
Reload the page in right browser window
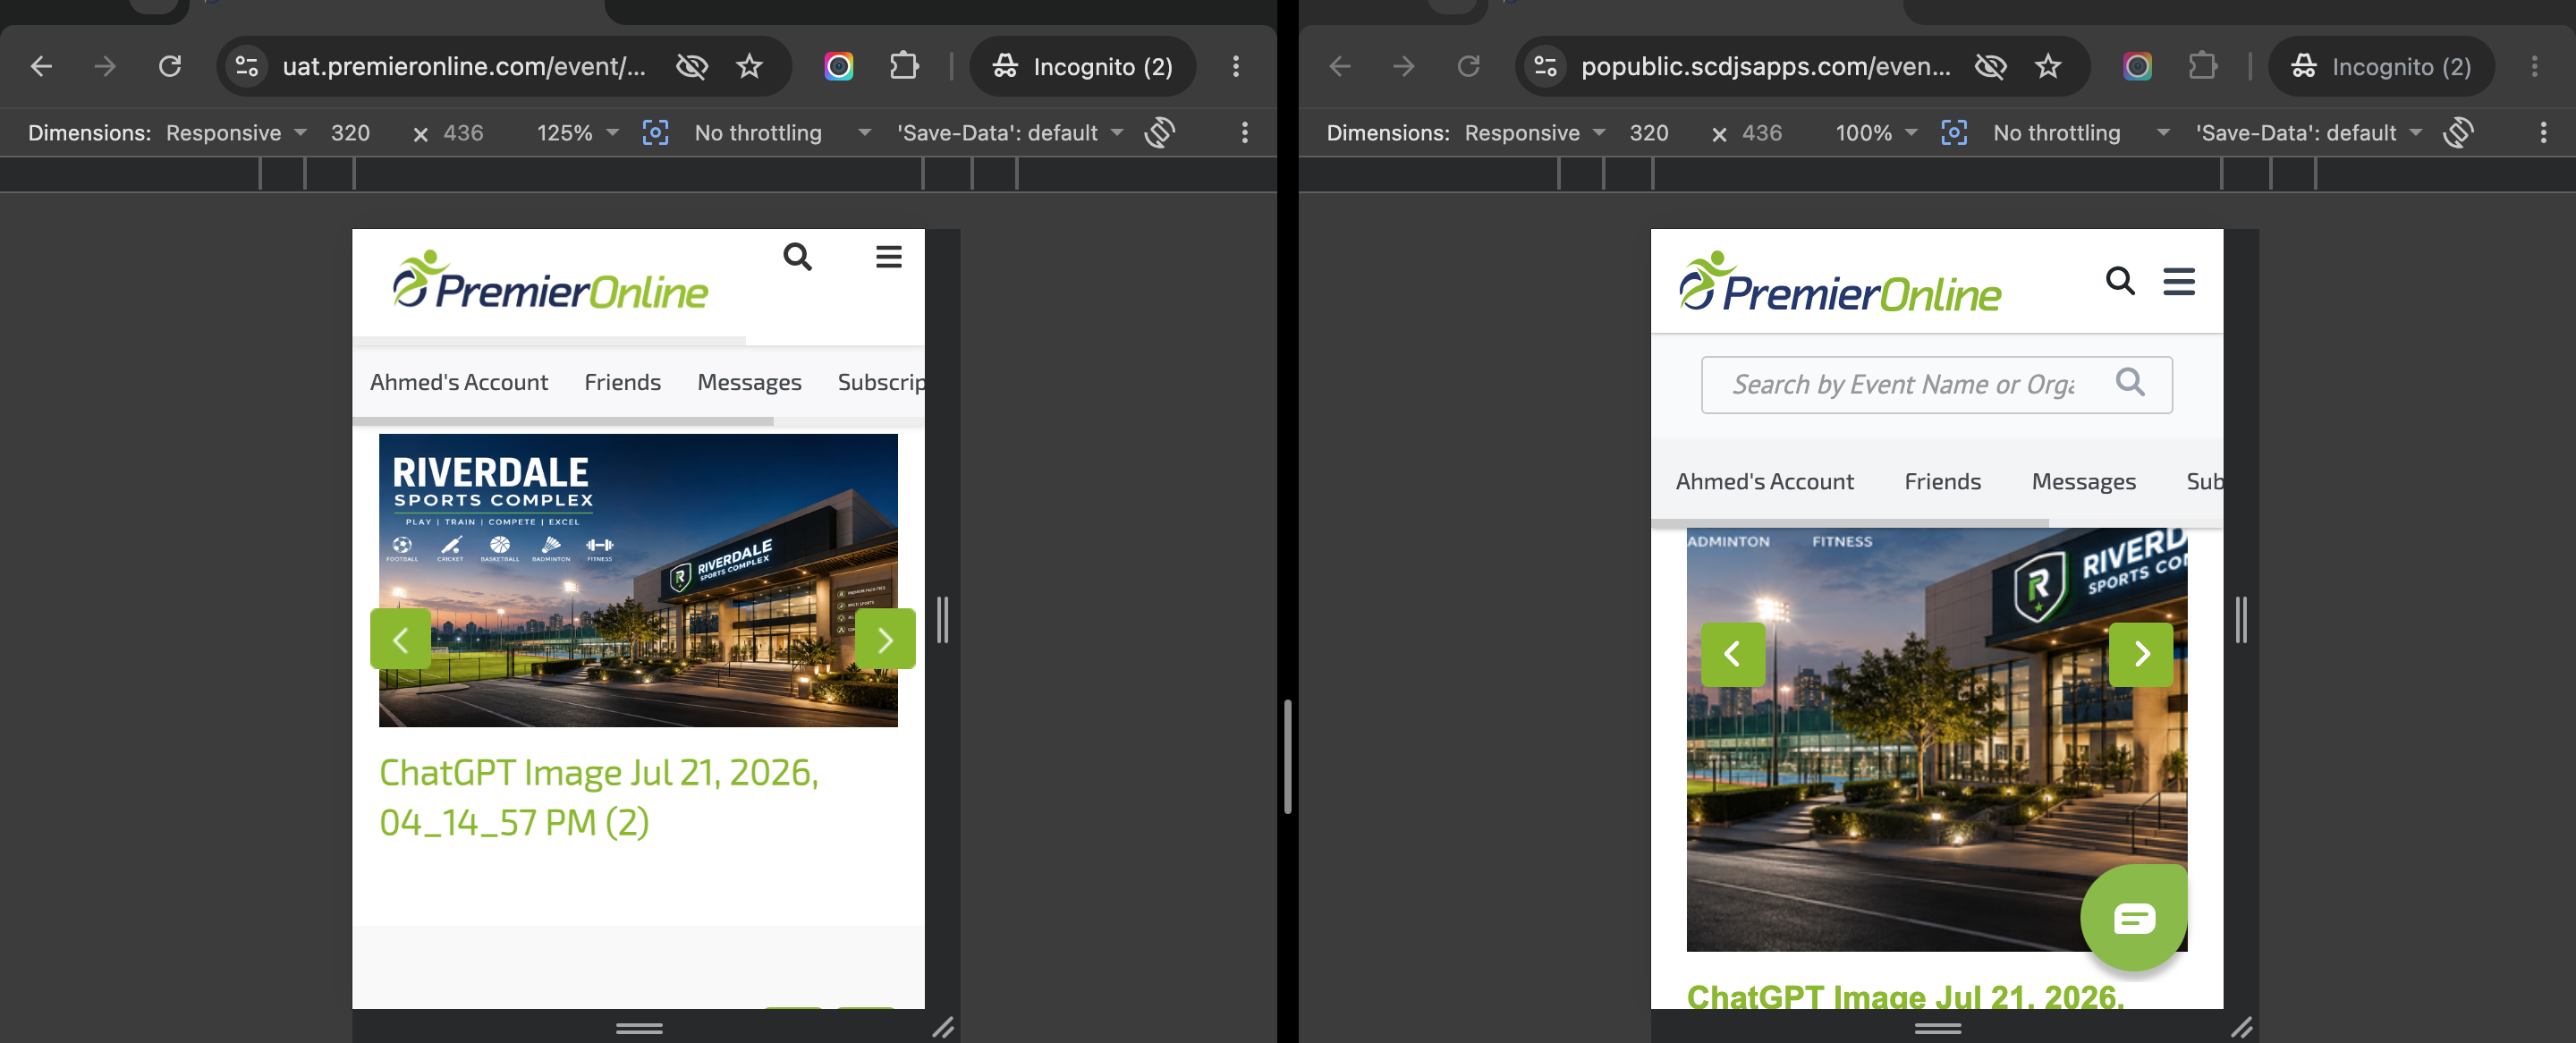(x=1469, y=66)
